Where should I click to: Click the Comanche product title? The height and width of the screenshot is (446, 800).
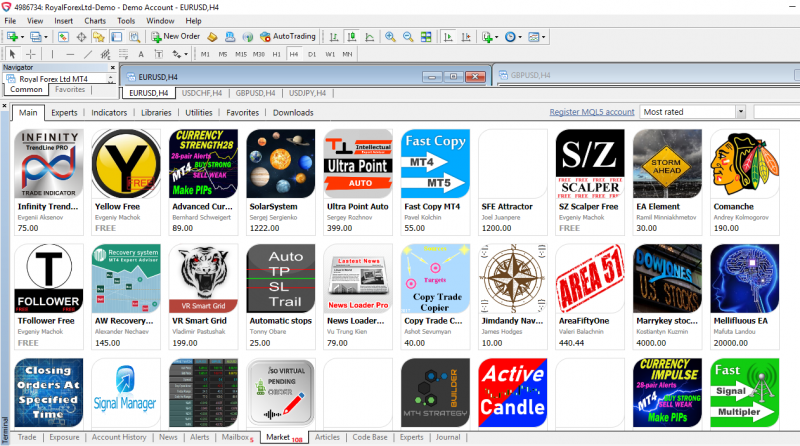(x=734, y=207)
